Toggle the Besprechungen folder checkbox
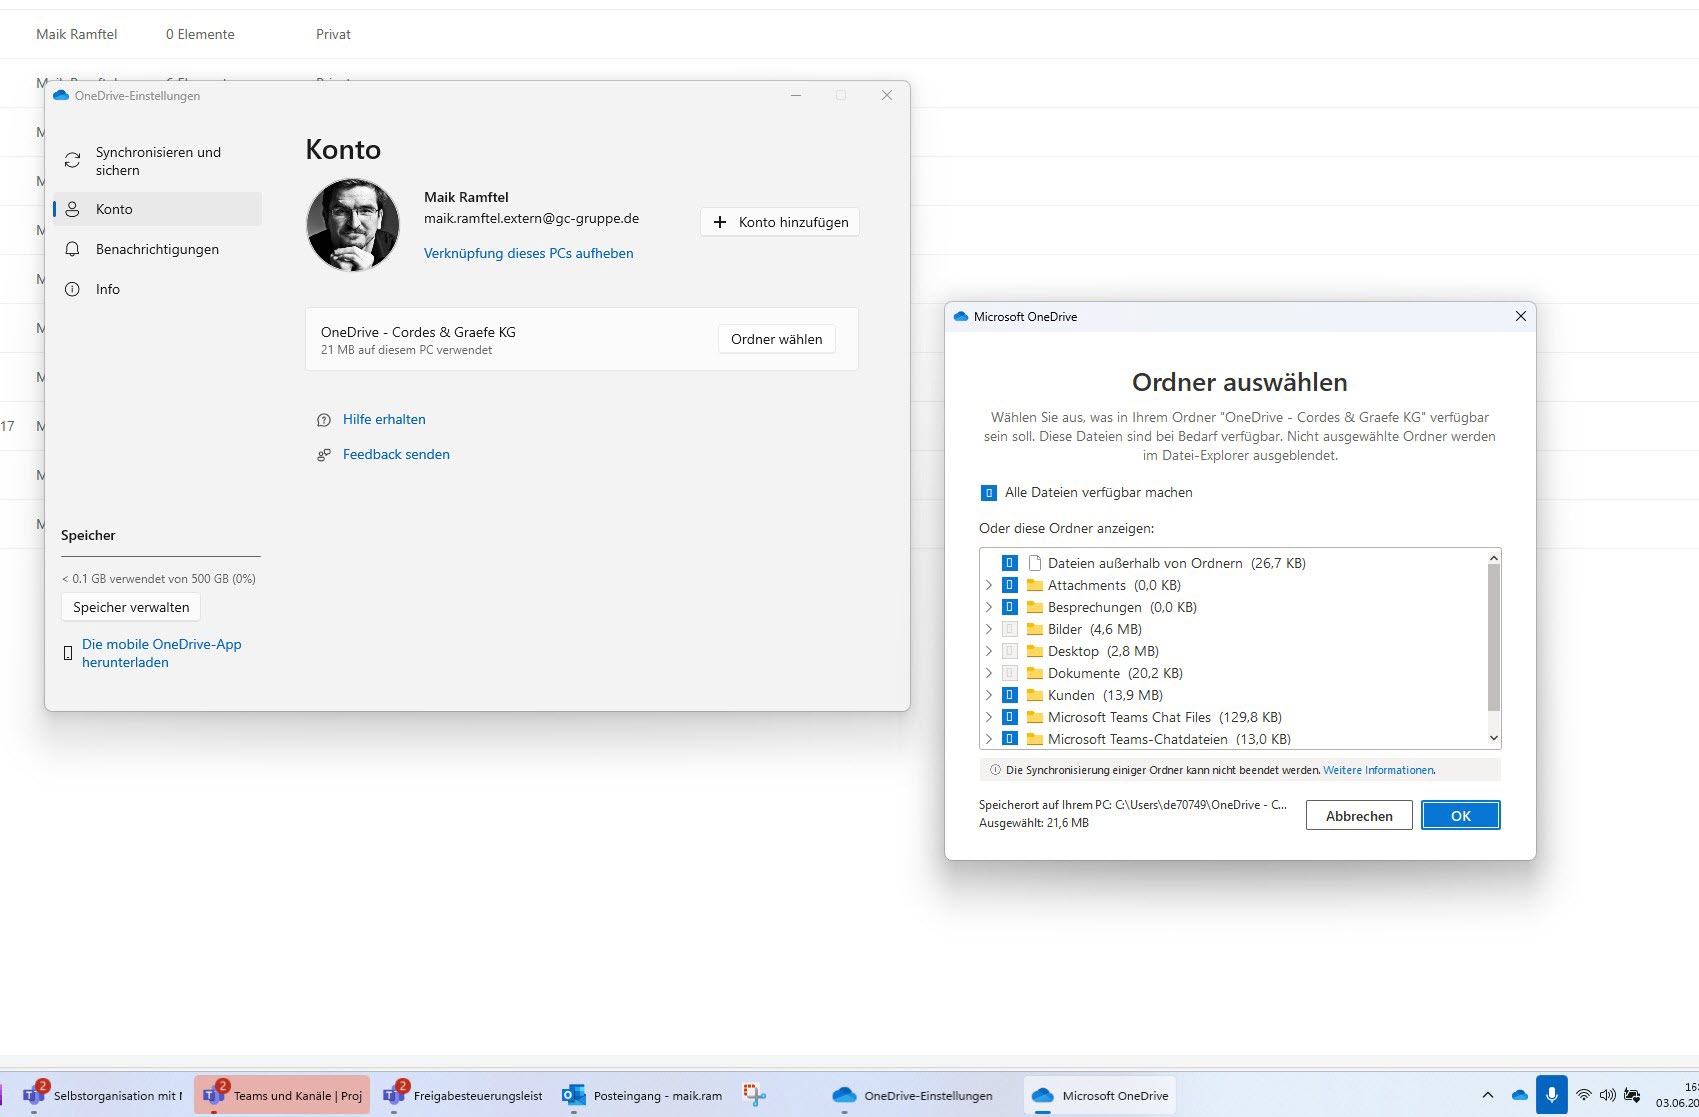This screenshot has height=1117, width=1699. click(x=1010, y=607)
